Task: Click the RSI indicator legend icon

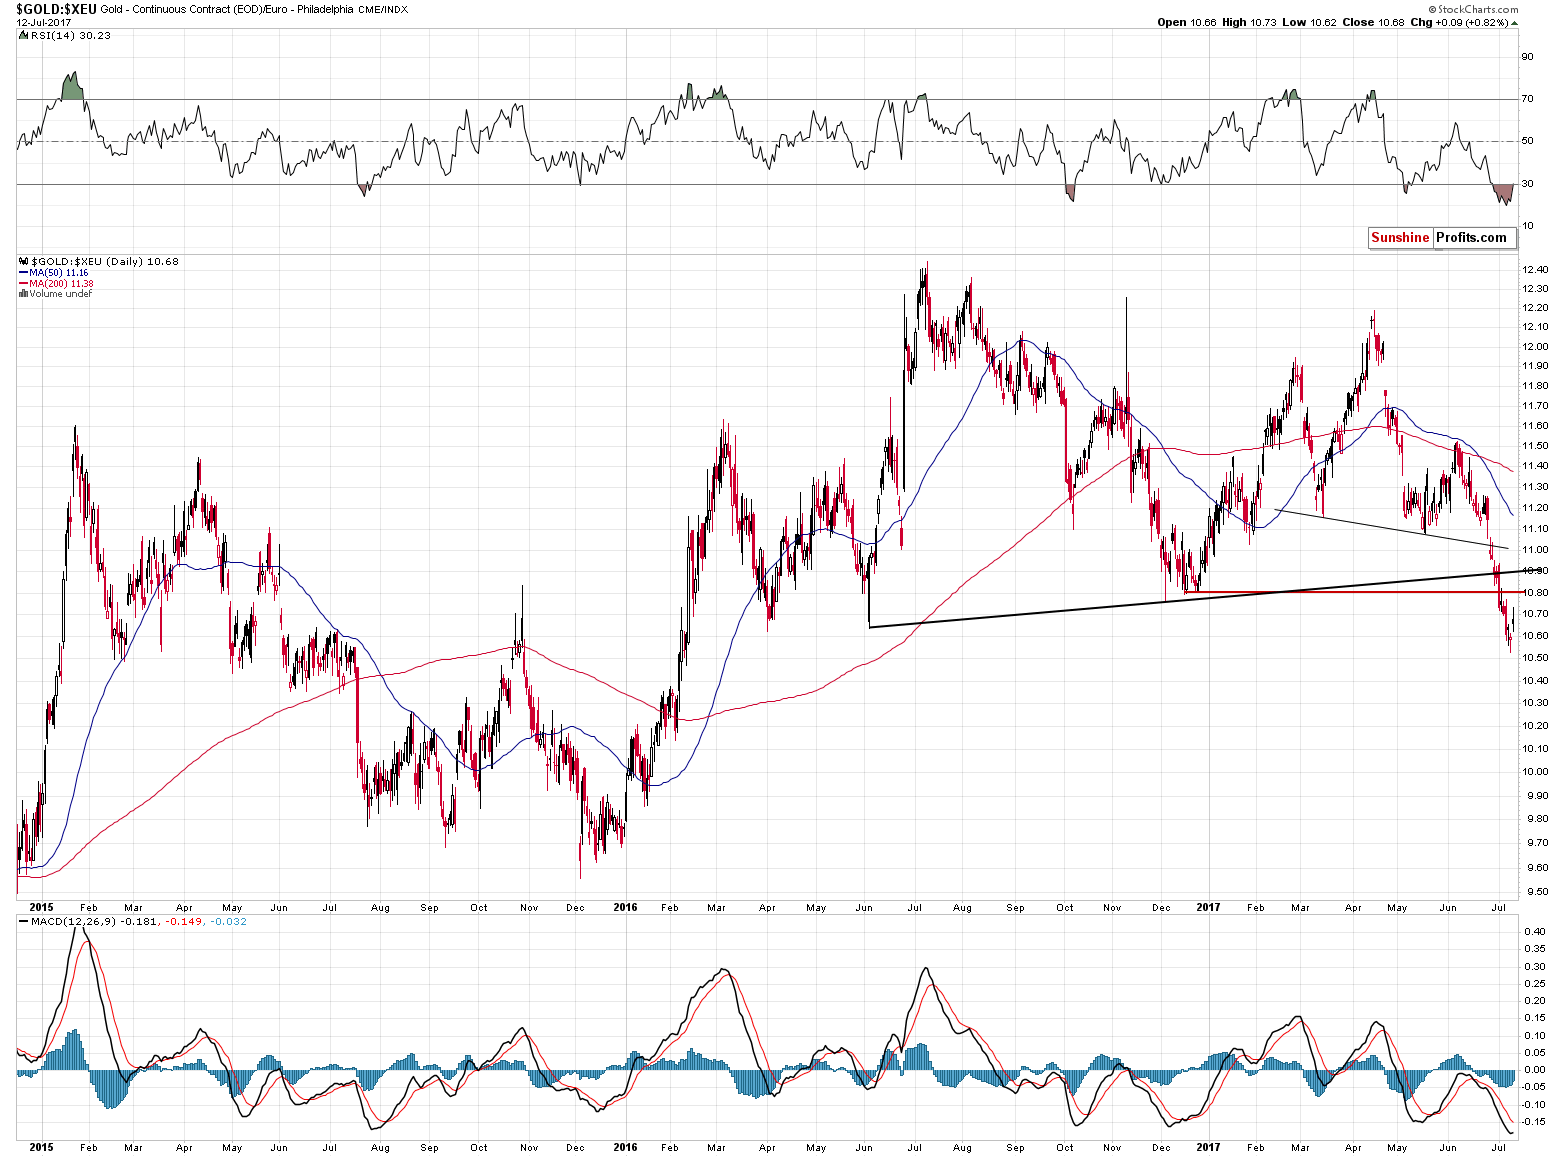Action: point(22,35)
